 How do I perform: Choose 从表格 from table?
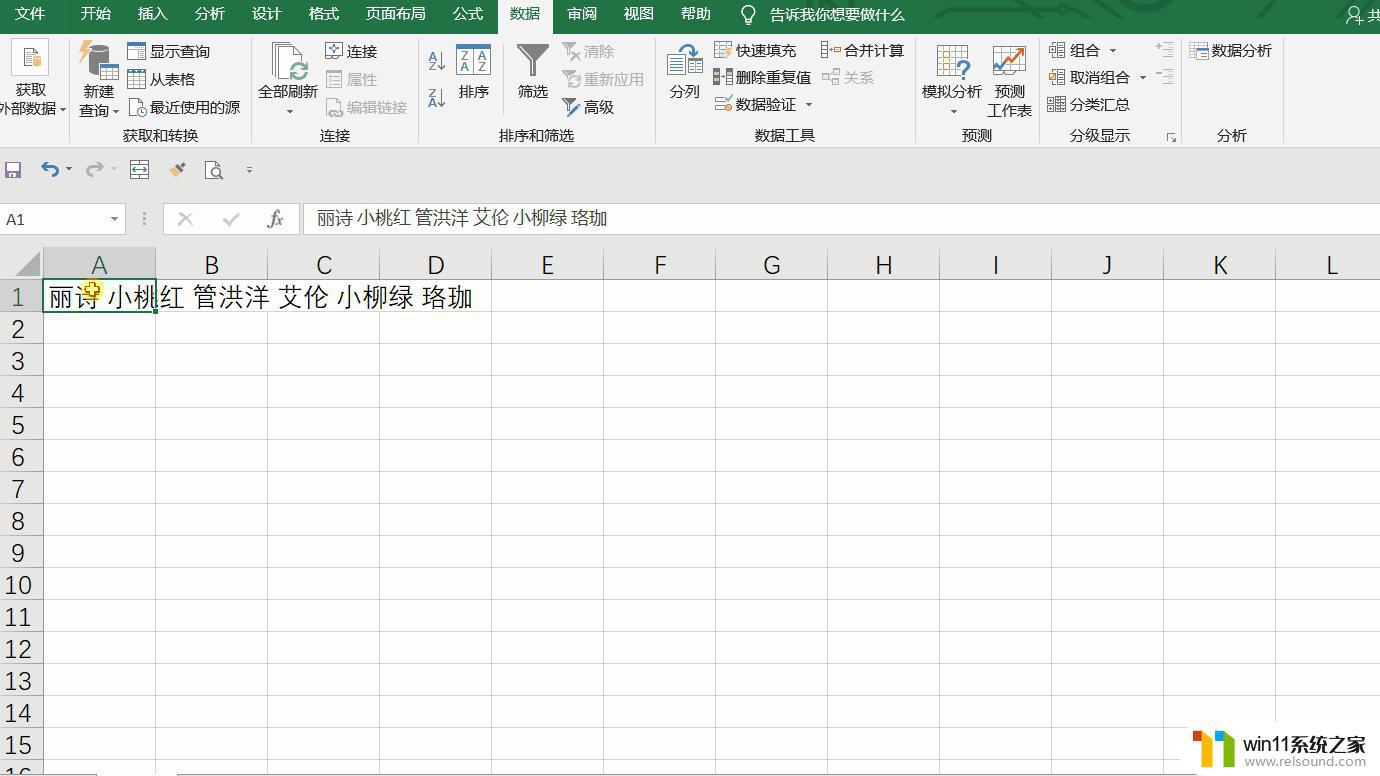pyautogui.click(x=162, y=79)
